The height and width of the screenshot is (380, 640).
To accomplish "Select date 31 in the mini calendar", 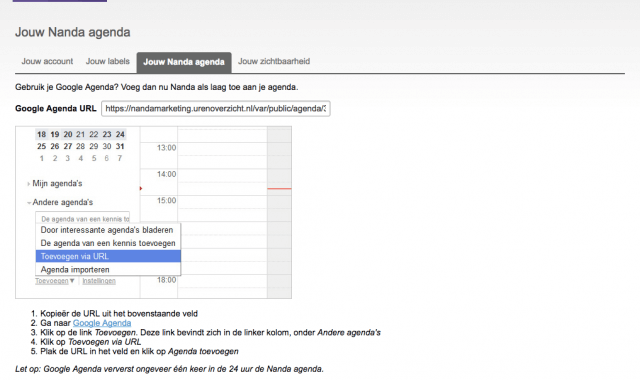I will [120, 146].
